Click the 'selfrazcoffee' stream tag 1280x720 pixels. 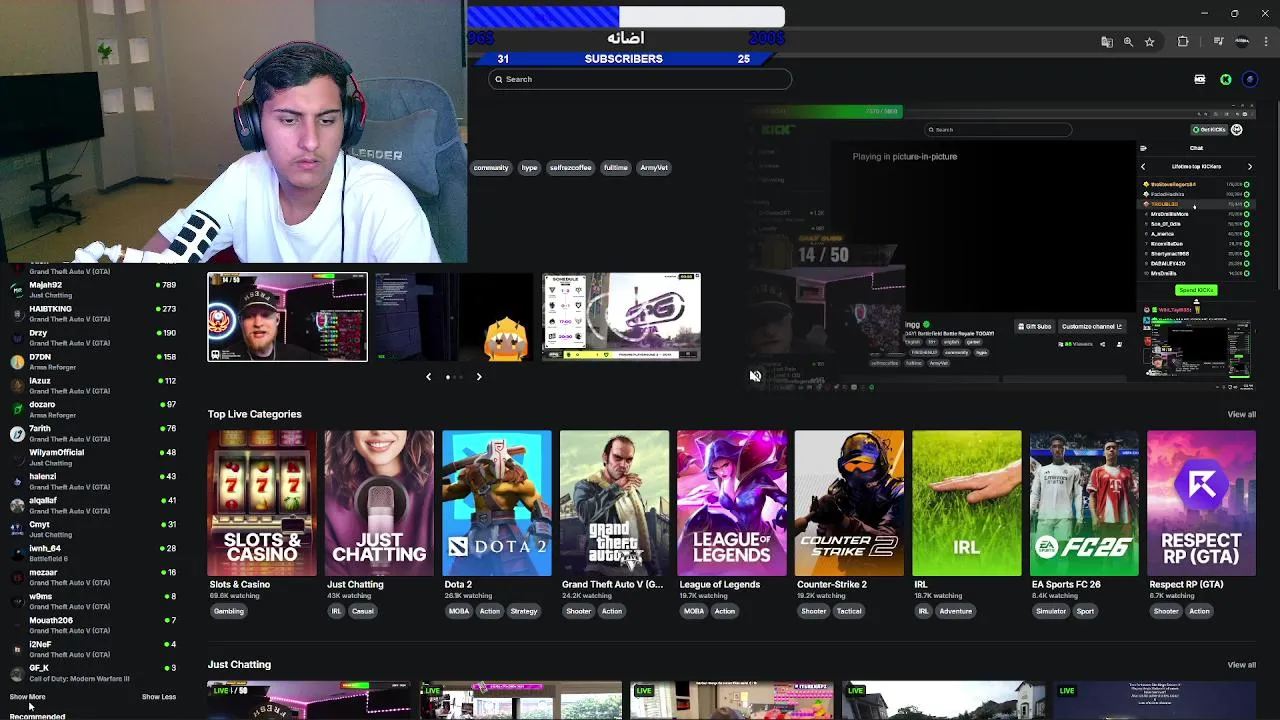(571, 168)
